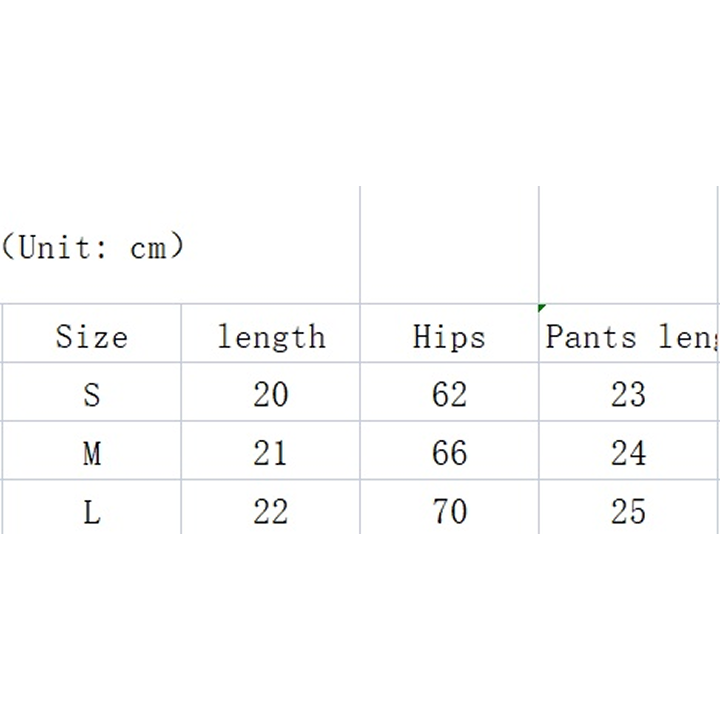
Task: Select the cell containing 21
Action: point(271,453)
